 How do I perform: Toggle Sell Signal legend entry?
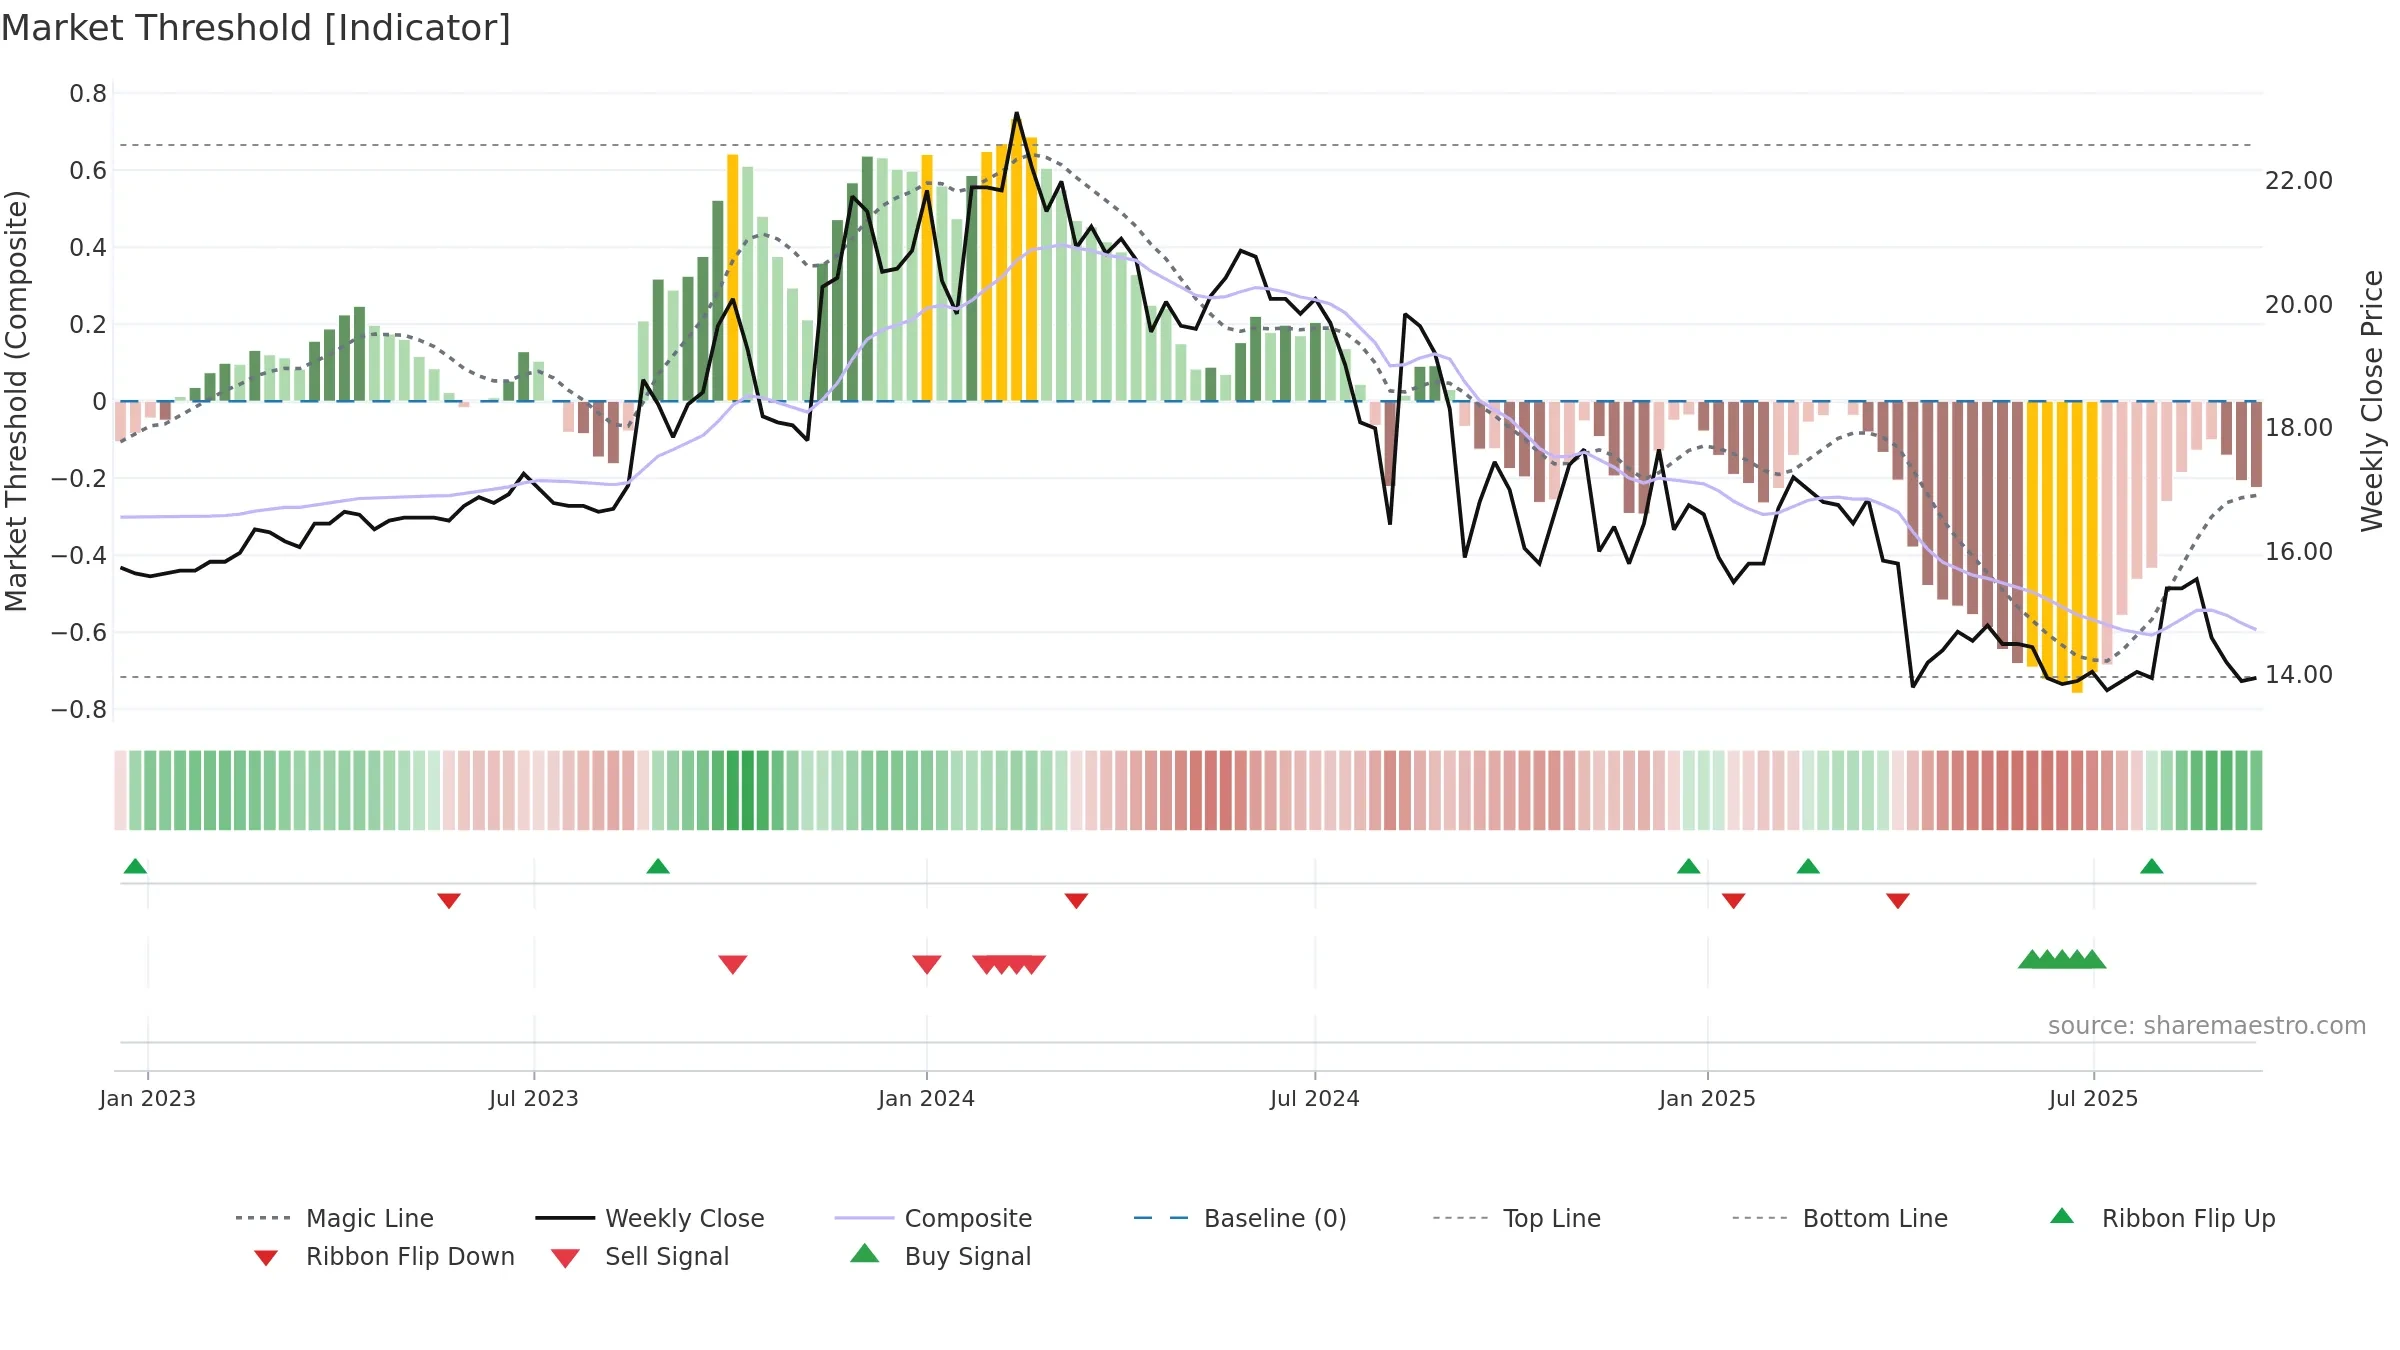tap(640, 1256)
